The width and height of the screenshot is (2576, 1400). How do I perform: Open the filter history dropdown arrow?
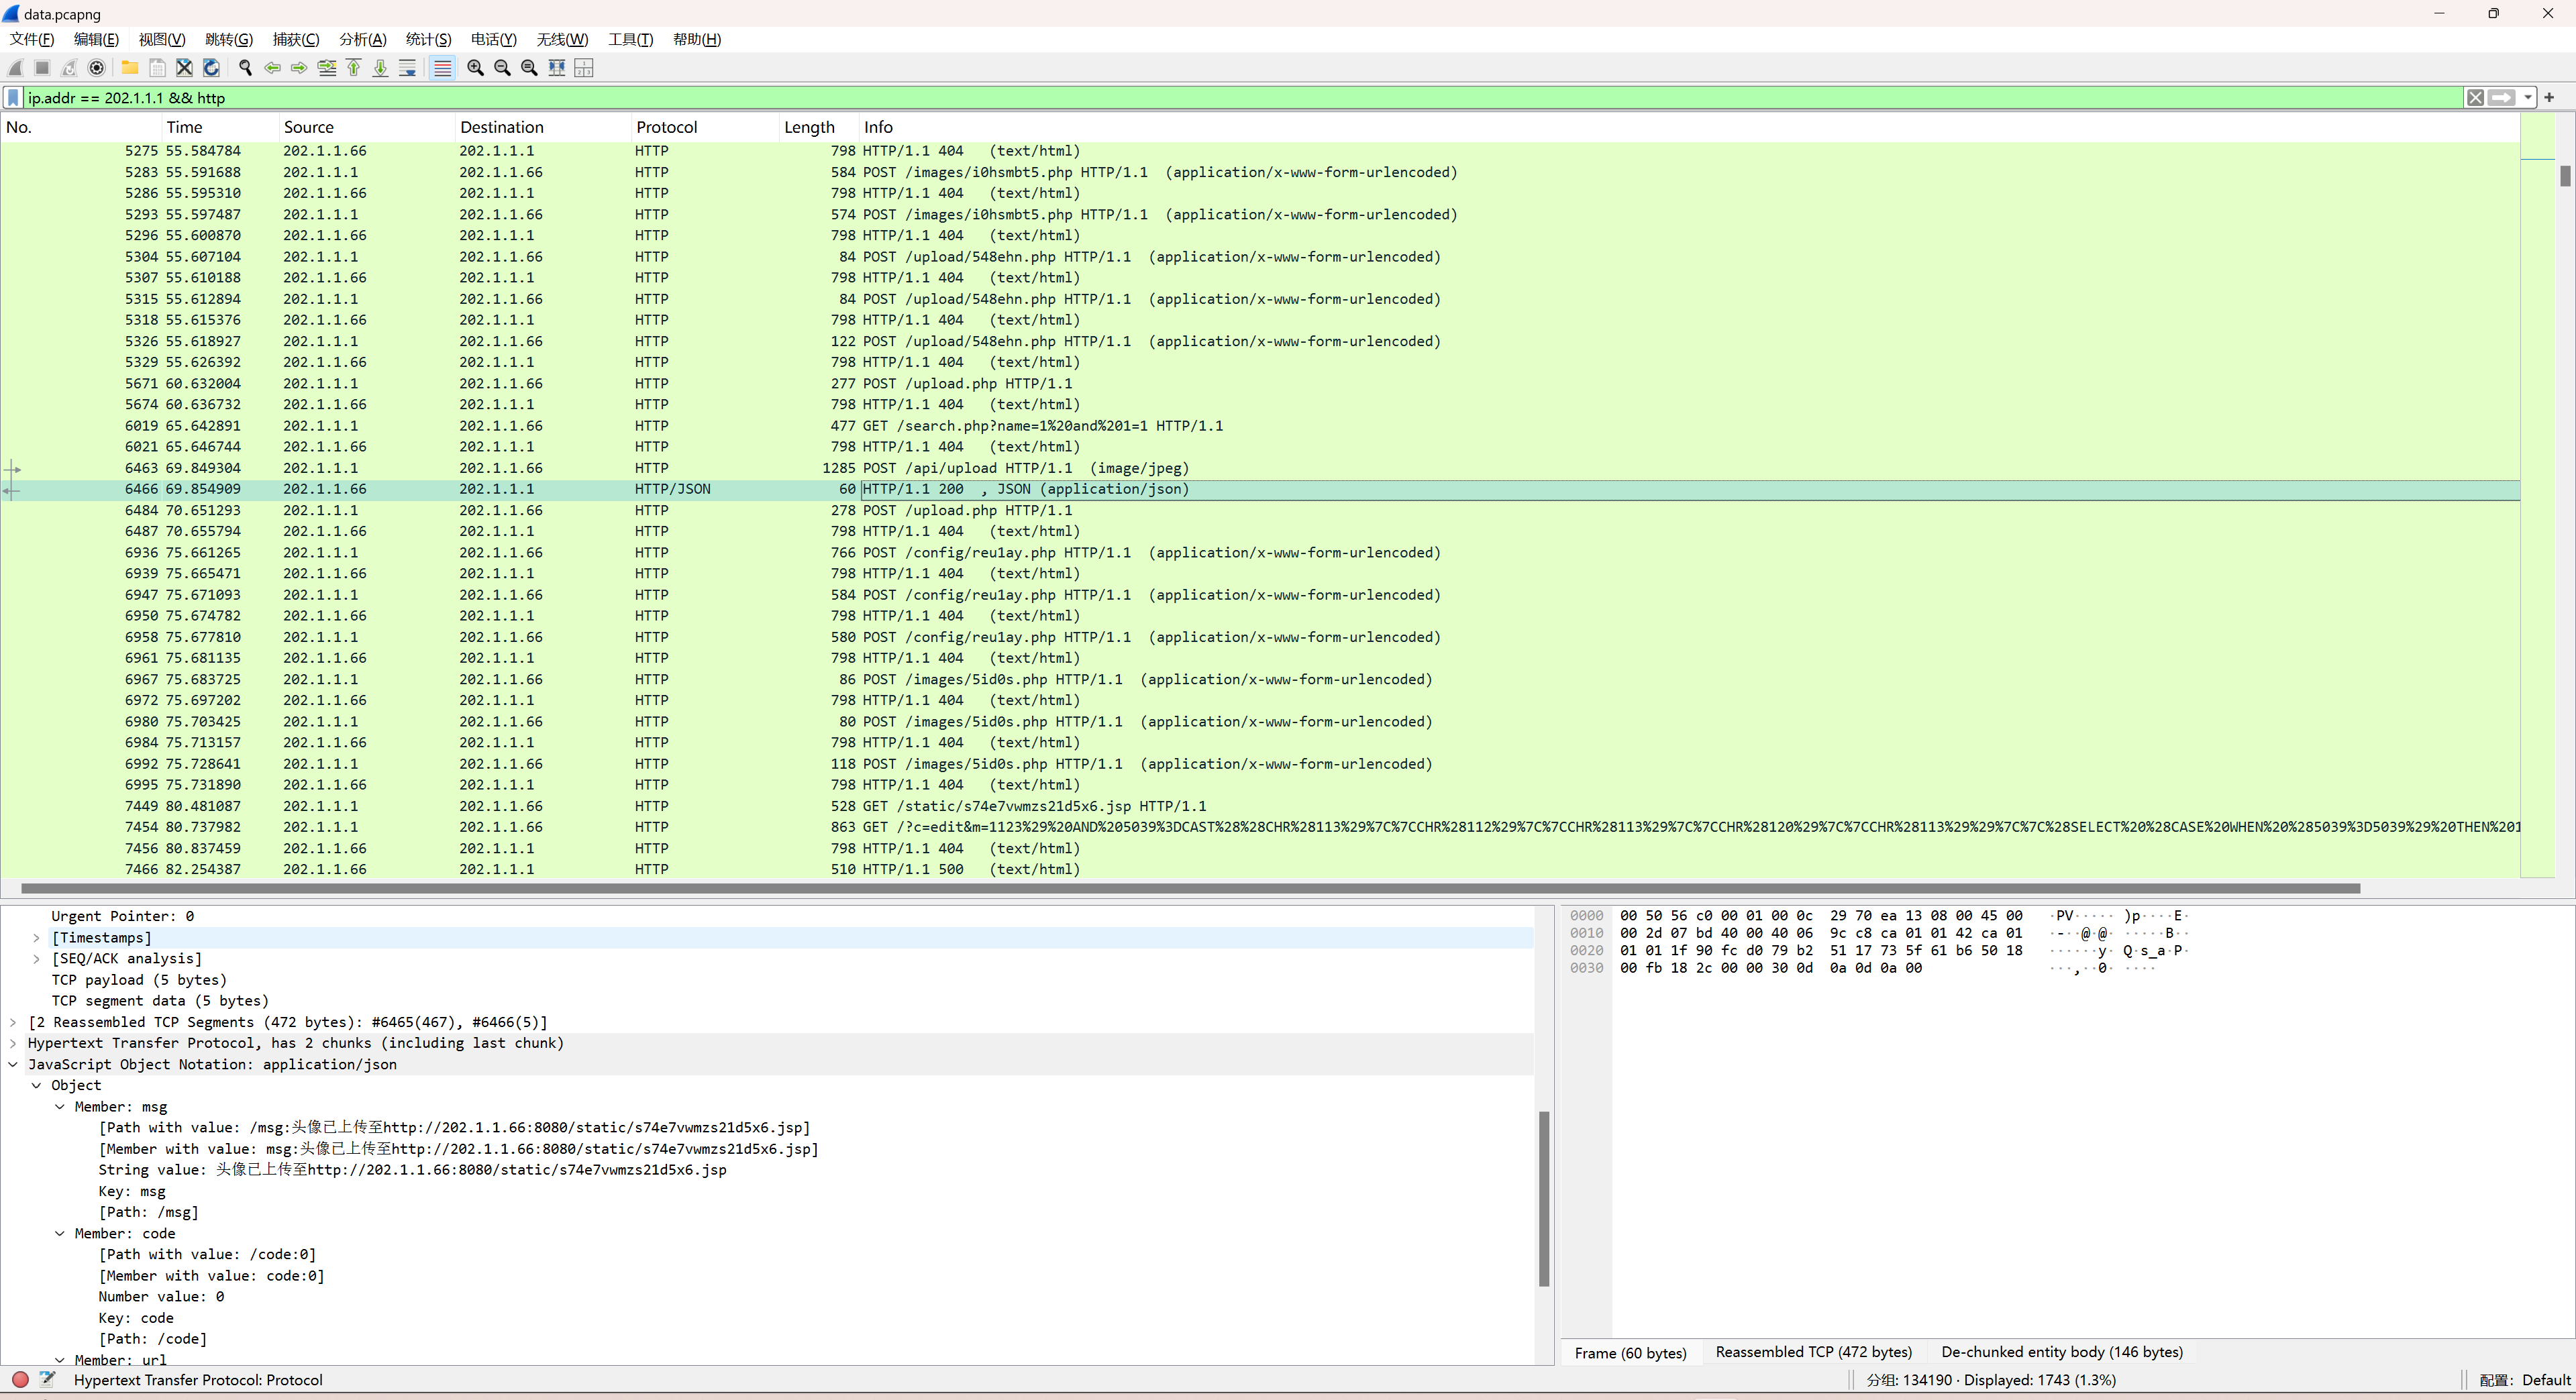(x=2527, y=98)
